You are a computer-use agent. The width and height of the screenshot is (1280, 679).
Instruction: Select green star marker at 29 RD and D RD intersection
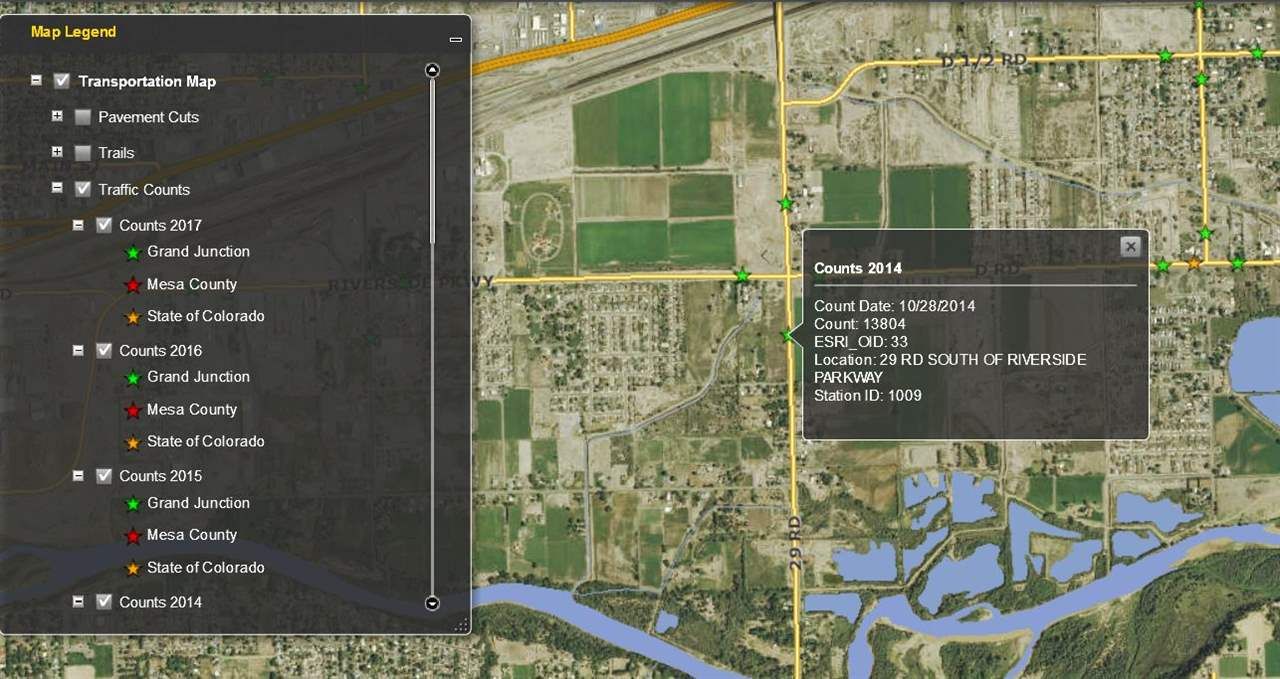coord(742,275)
